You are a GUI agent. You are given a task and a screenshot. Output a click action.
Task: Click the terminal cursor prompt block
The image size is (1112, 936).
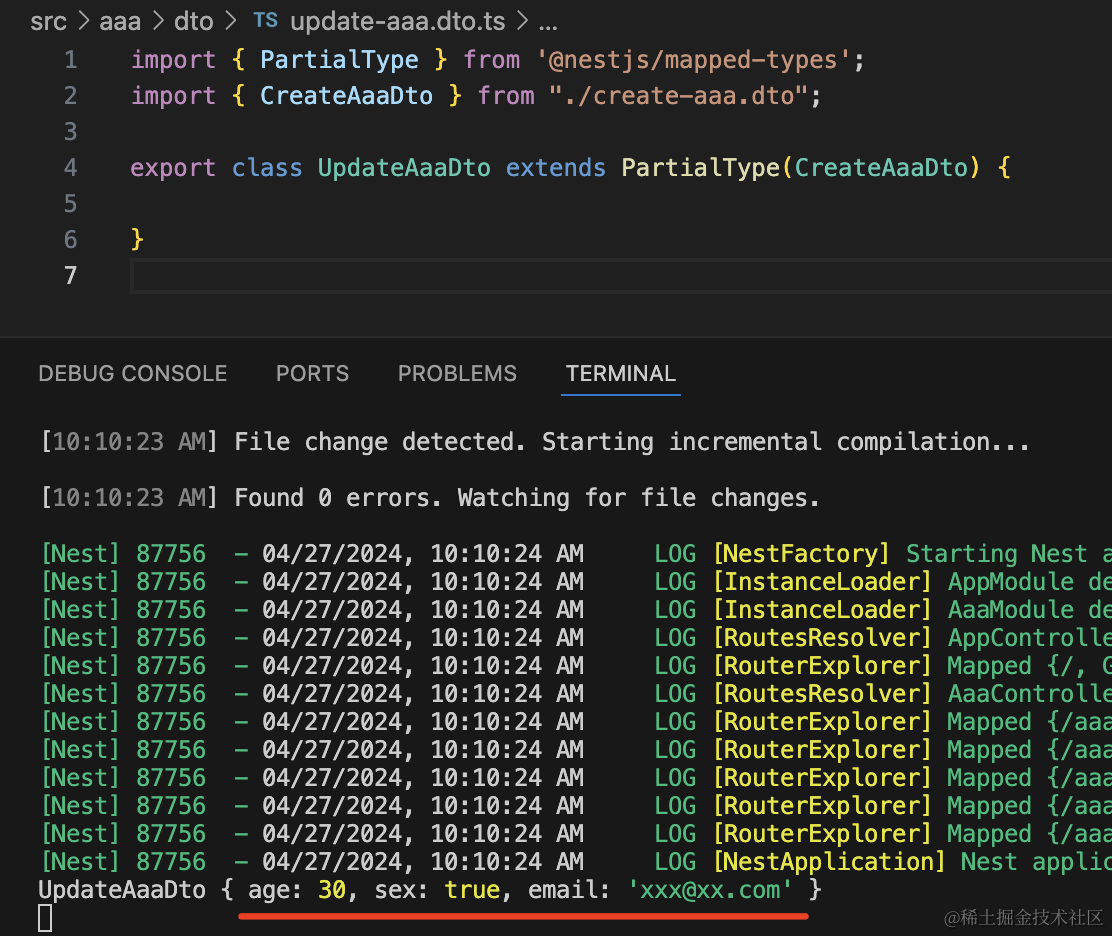point(45,918)
